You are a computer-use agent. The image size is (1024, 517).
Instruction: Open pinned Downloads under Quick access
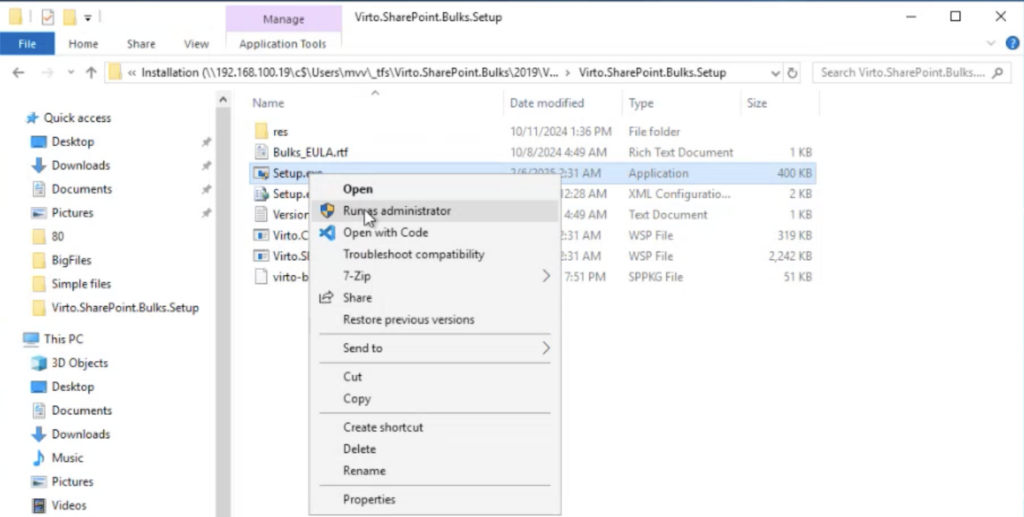point(80,165)
